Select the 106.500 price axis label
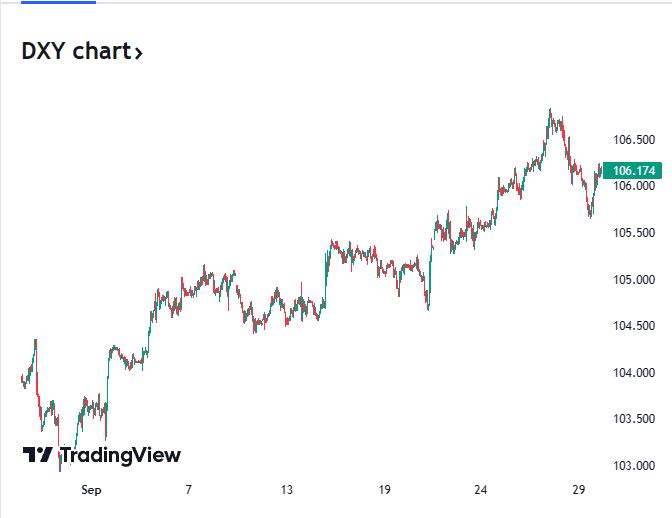 [634, 139]
